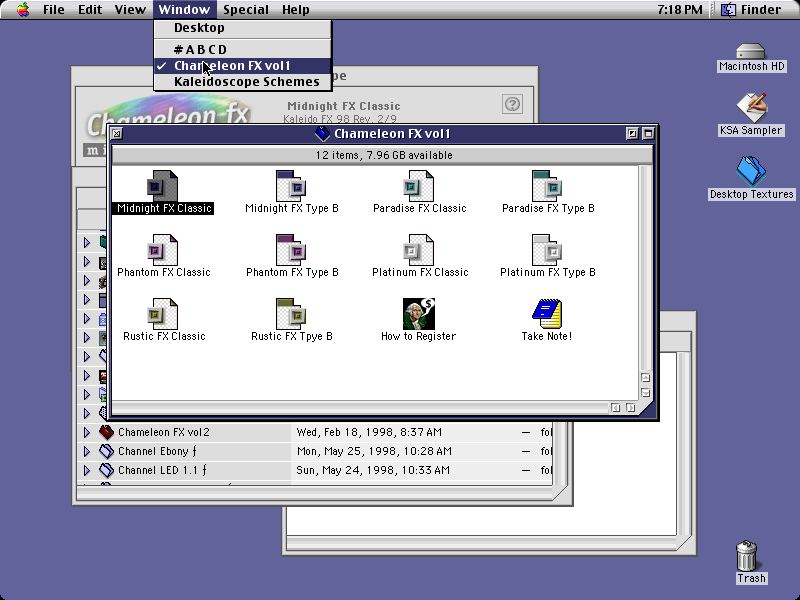Expand the Chameleon FX vol2 folder

click(x=87, y=433)
